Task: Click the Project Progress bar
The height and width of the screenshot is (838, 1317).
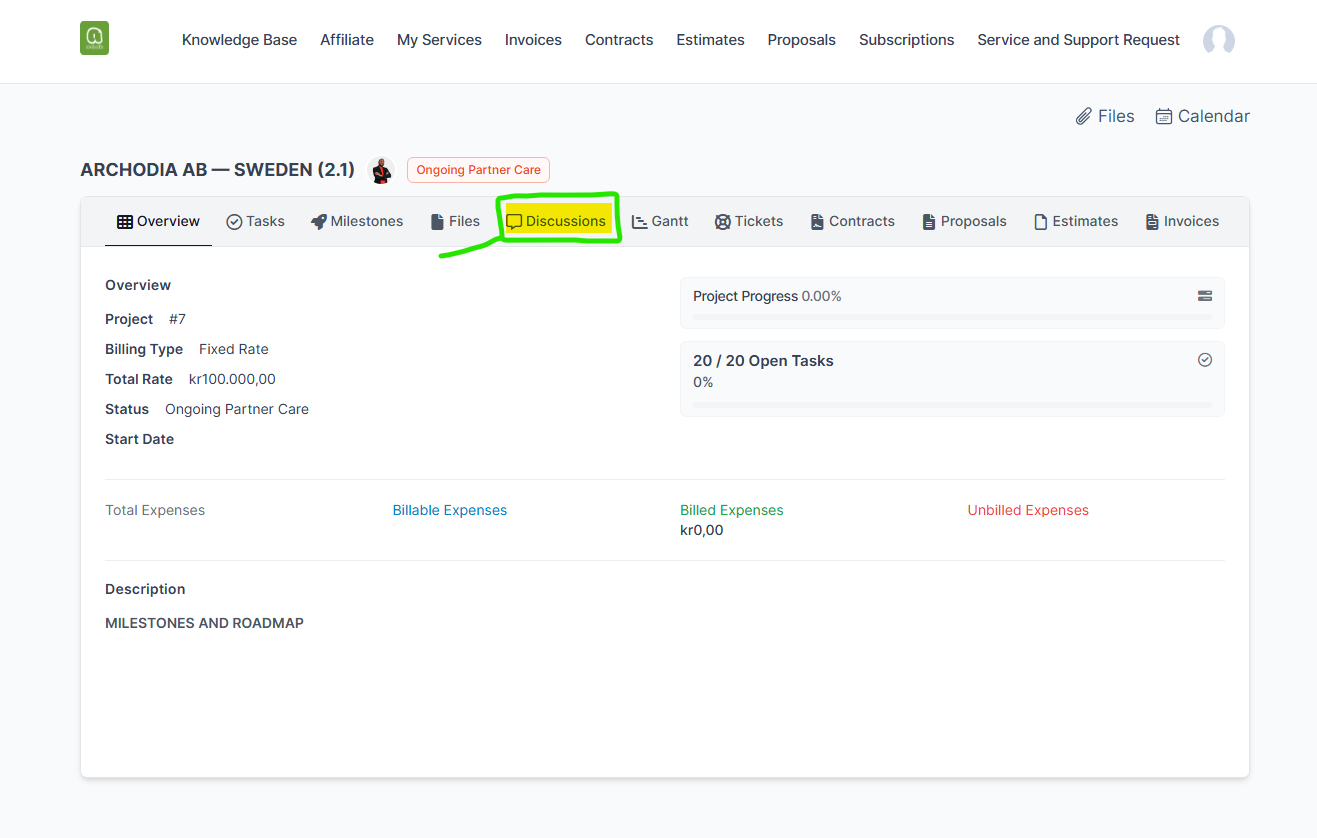Action: [951, 318]
